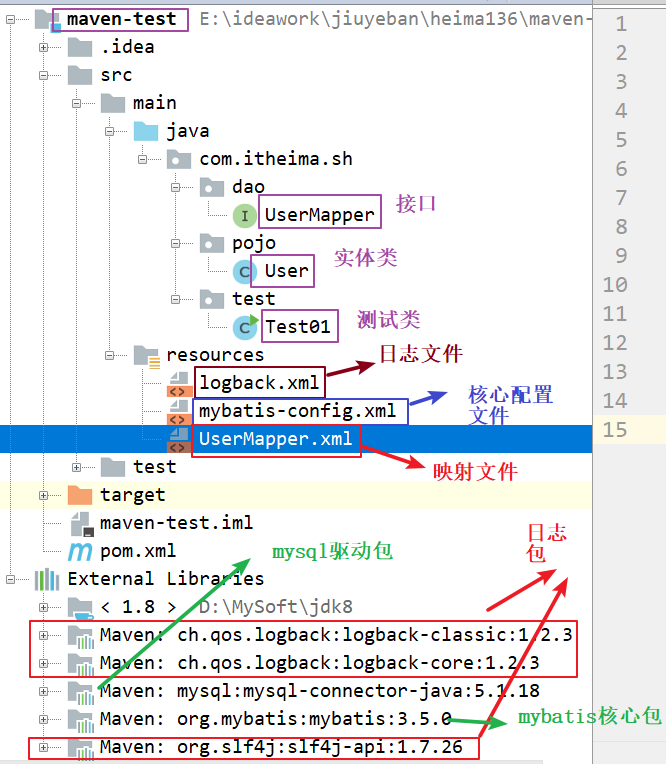Click line number 15 in editor gutter
The width and height of the screenshot is (666, 764).
coord(615,430)
